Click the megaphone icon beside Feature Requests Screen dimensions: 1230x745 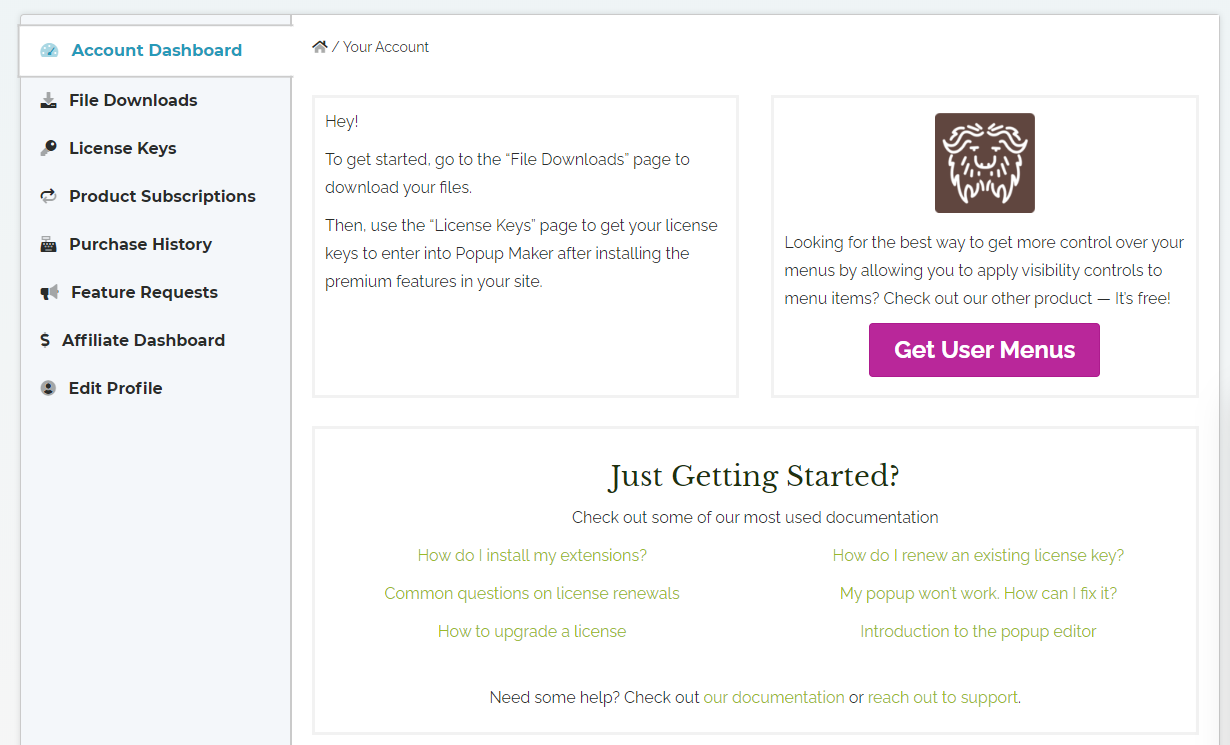(49, 292)
